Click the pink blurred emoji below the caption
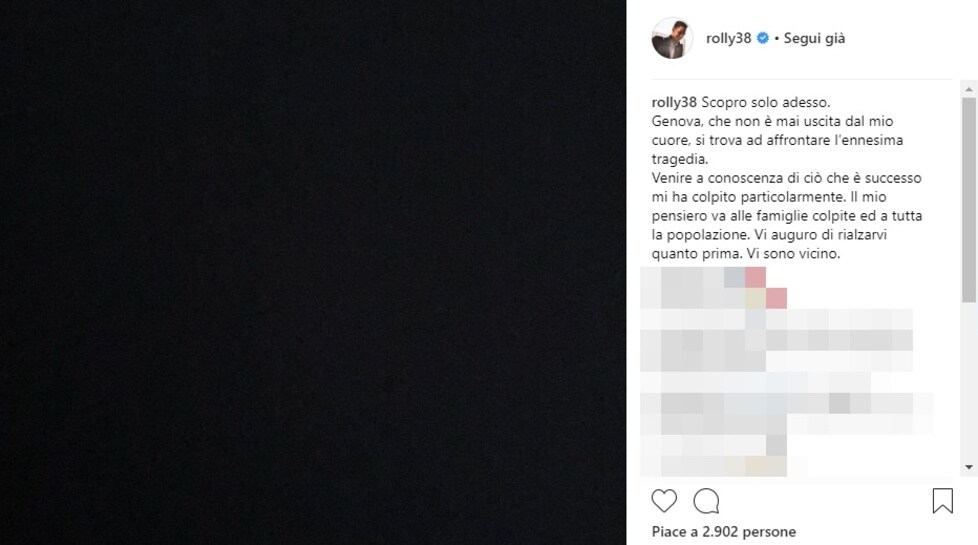The height and width of the screenshot is (545, 978). [x=755, y=277]
